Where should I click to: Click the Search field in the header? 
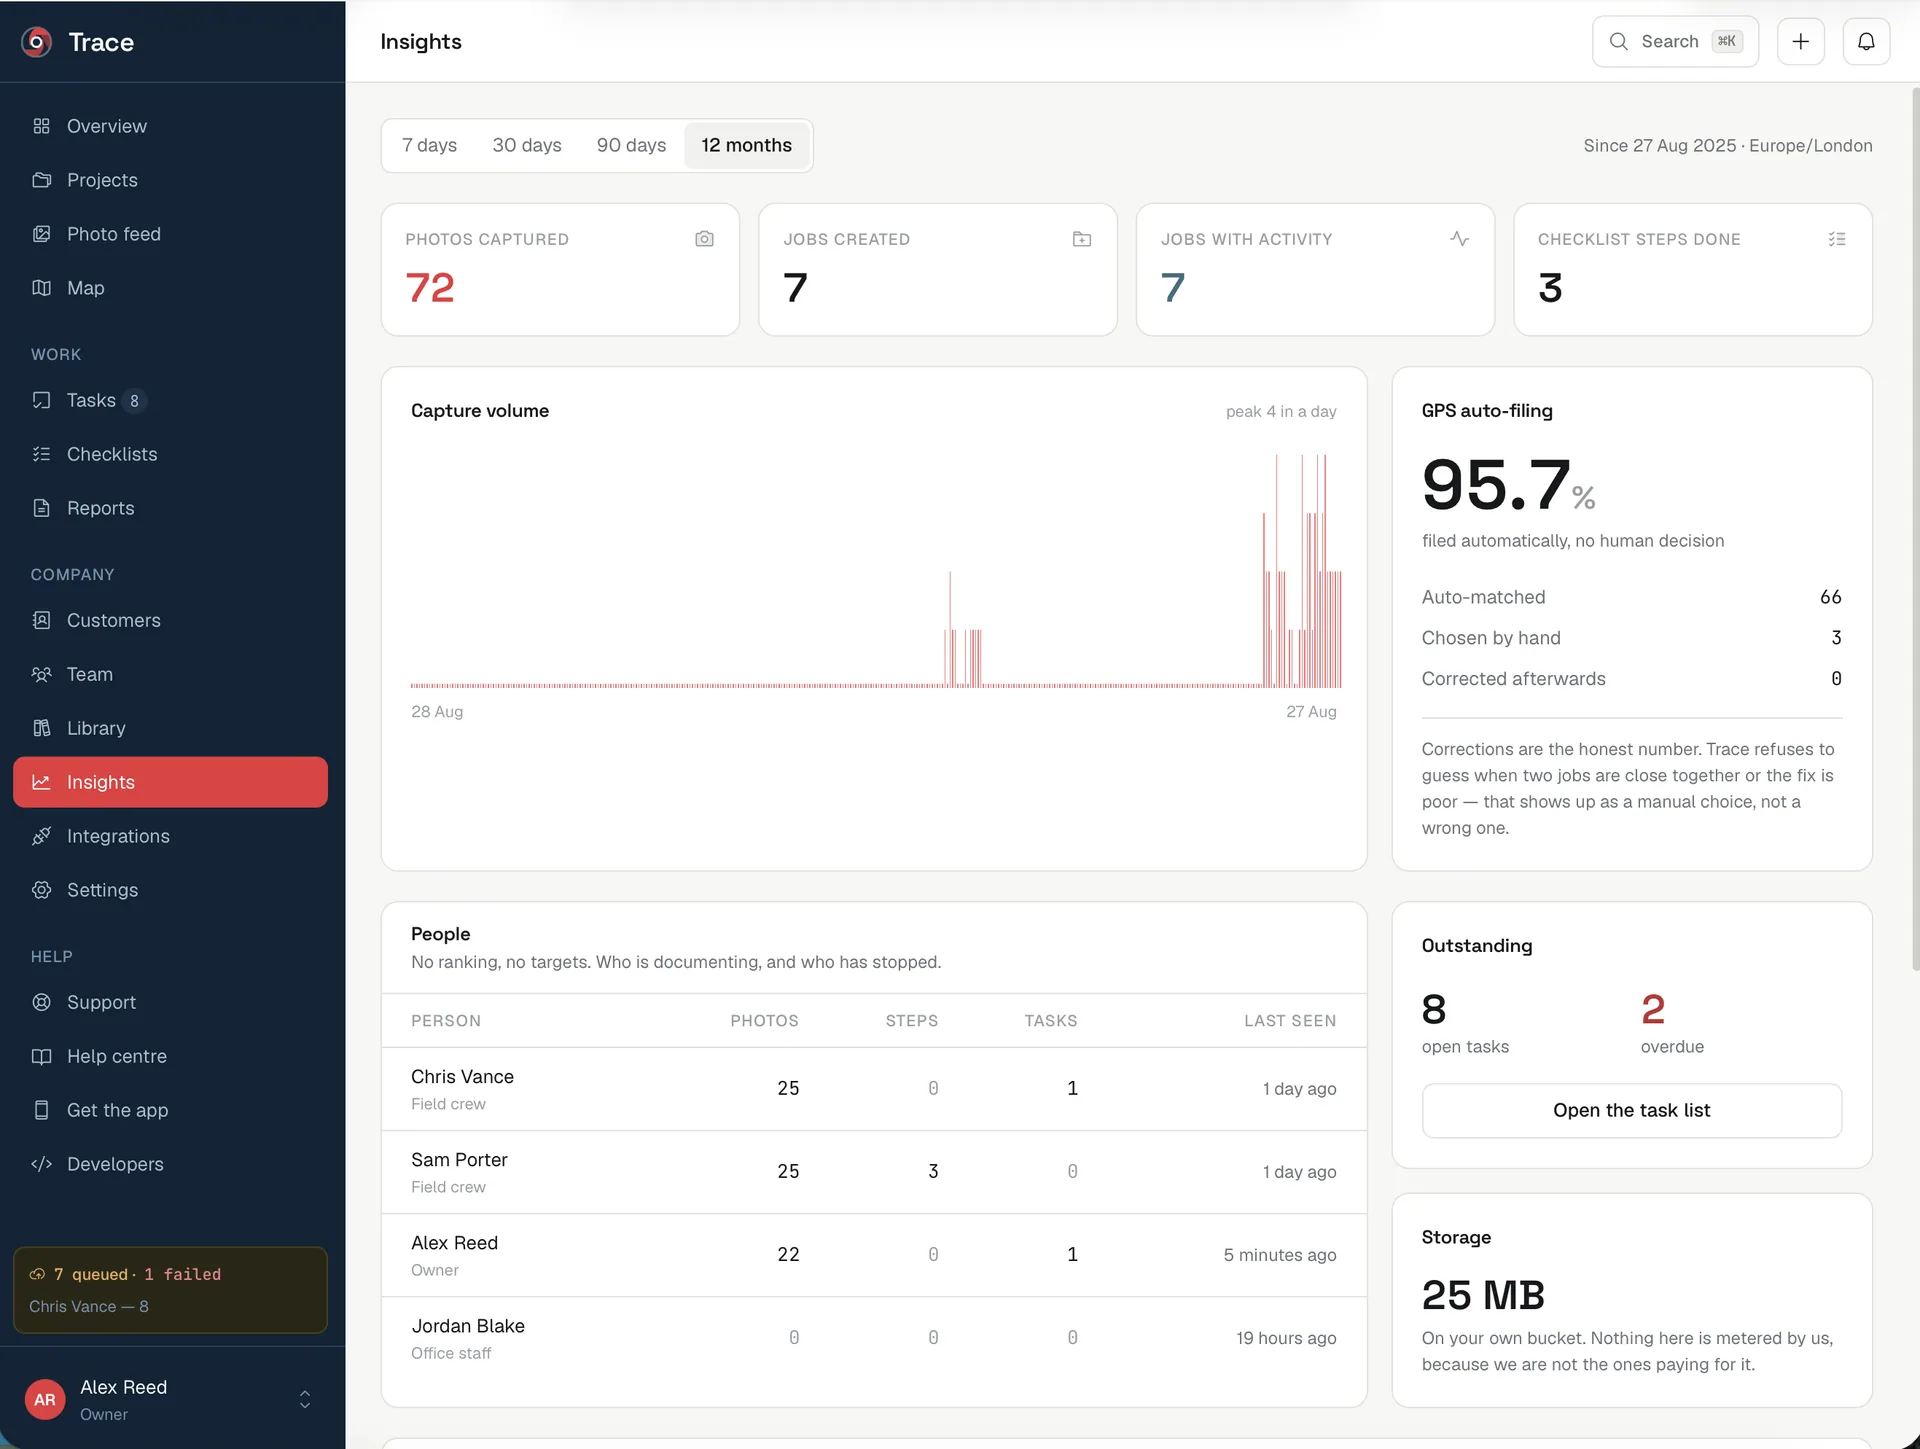point(1675,42)
